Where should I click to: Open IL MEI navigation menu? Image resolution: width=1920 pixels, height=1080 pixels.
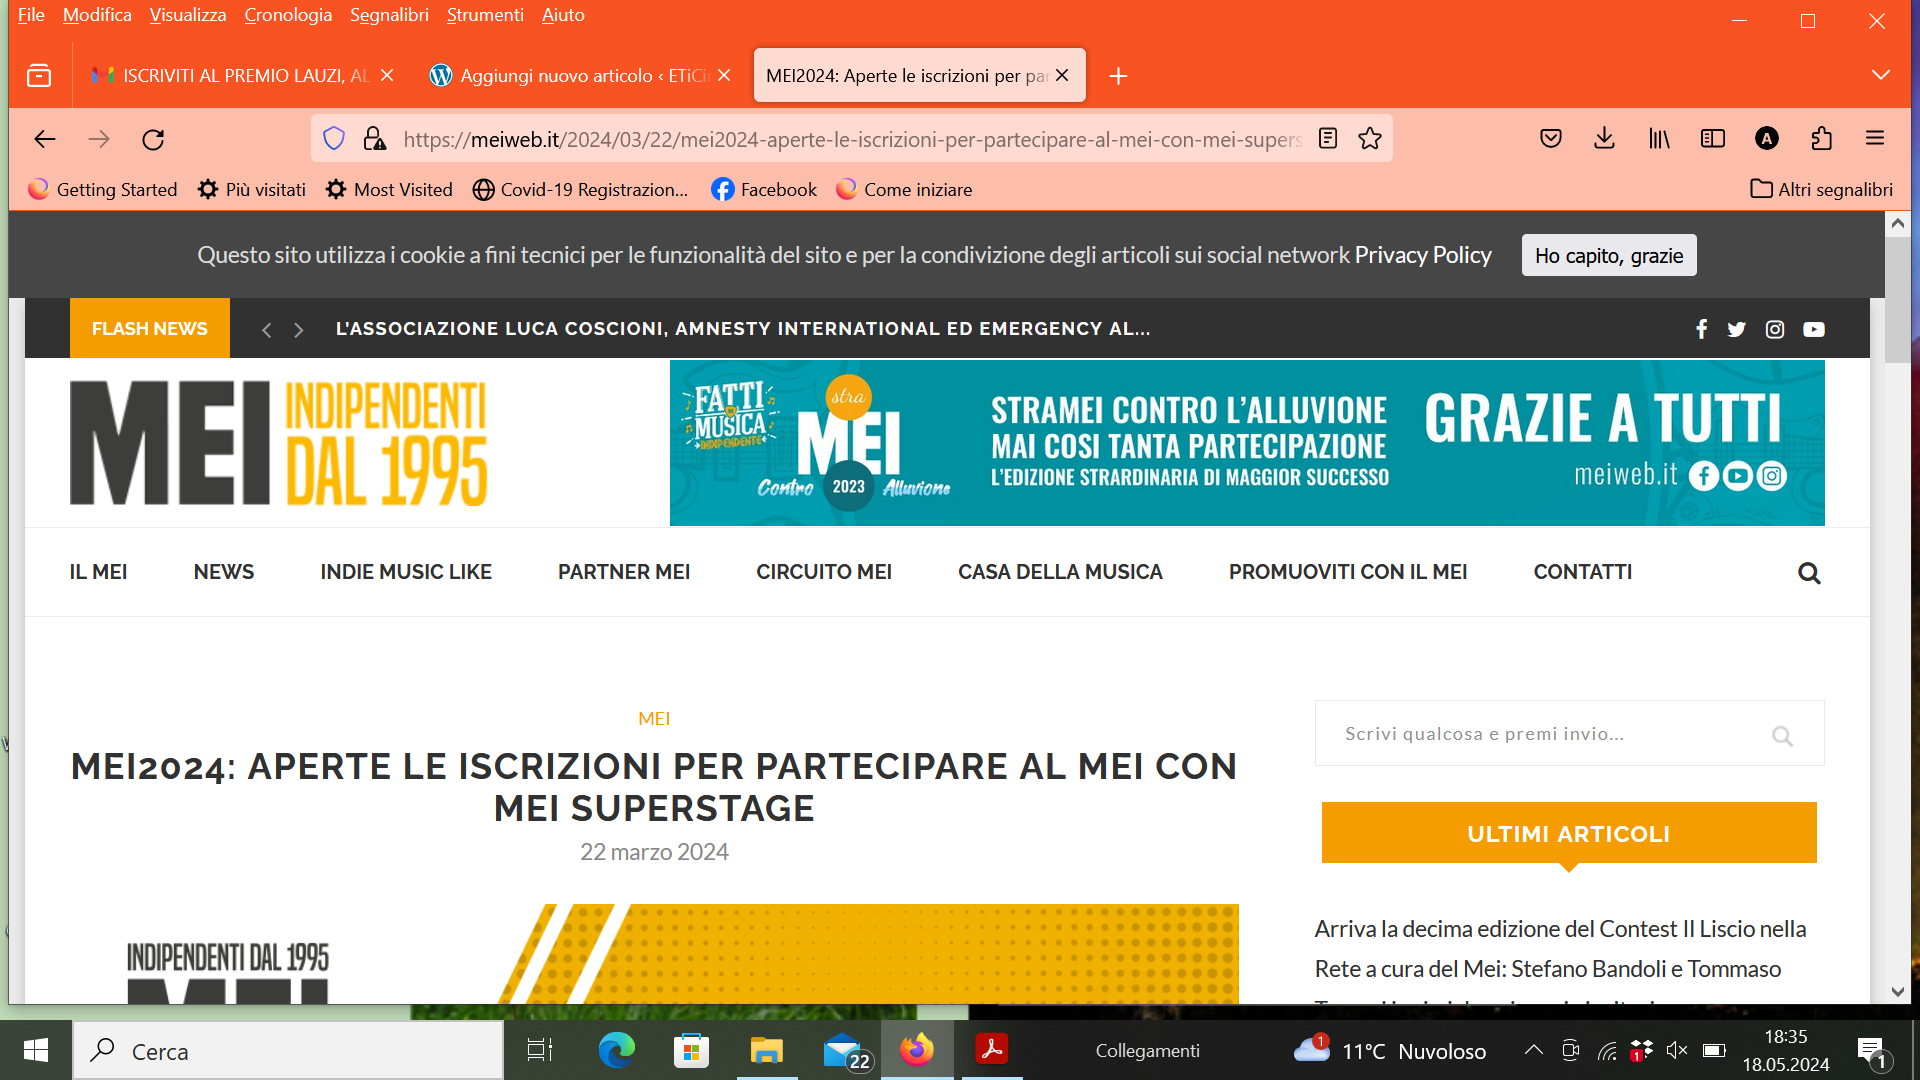click(x=98, y=572)
